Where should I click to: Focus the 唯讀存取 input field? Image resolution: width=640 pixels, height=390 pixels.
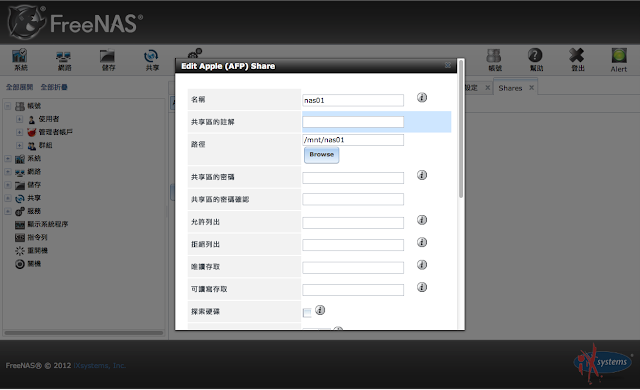[353, 268]
